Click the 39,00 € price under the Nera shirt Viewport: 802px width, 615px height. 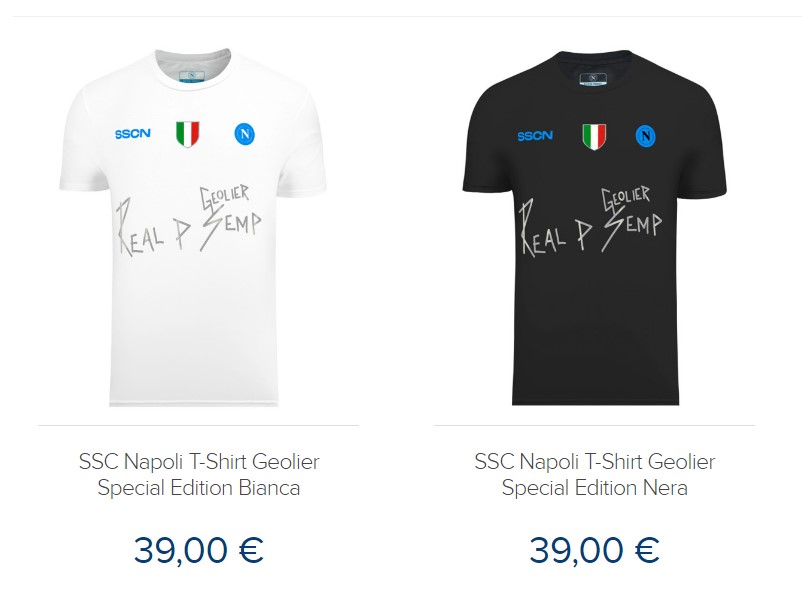pyautogui.click(x=595, y=550)
